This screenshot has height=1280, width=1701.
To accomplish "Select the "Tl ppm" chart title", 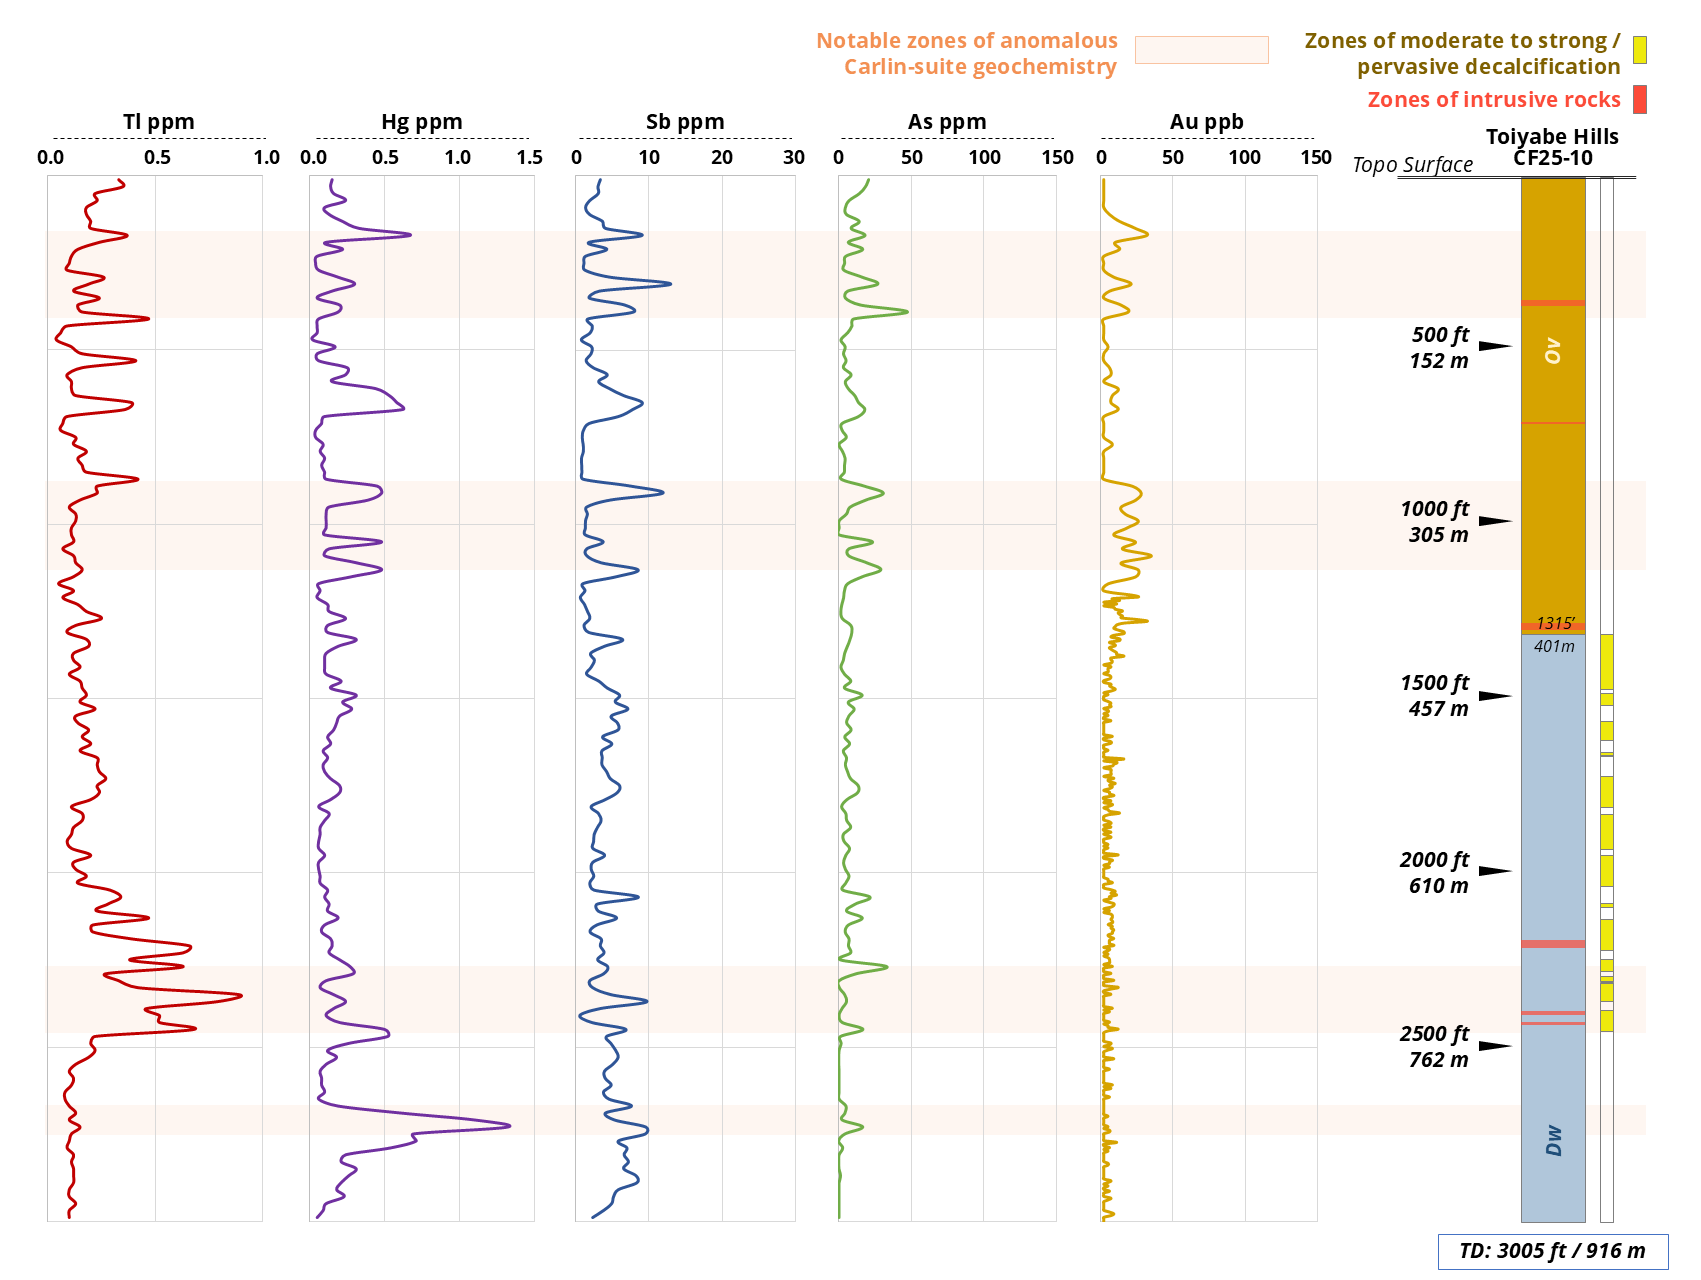I will point(159,122).
